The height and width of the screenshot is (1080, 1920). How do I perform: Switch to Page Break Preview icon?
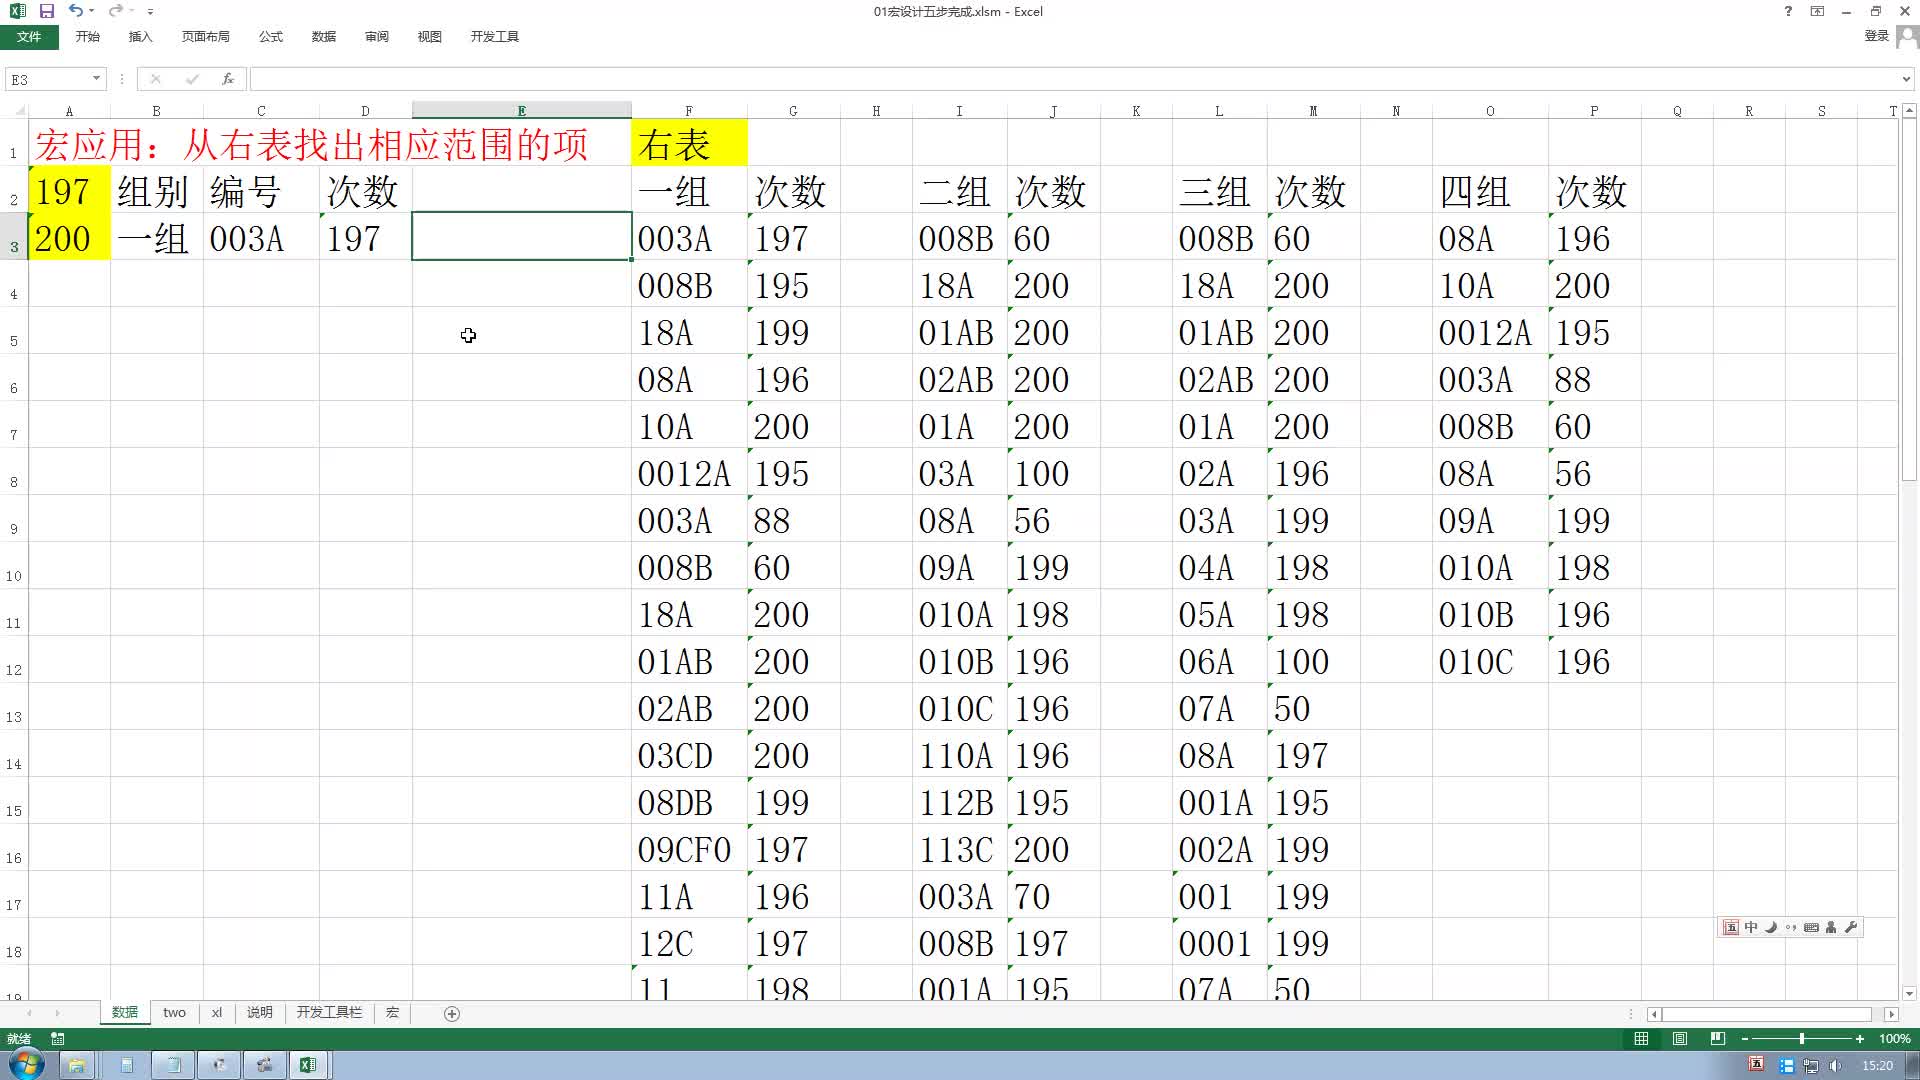(1718, 1038)
